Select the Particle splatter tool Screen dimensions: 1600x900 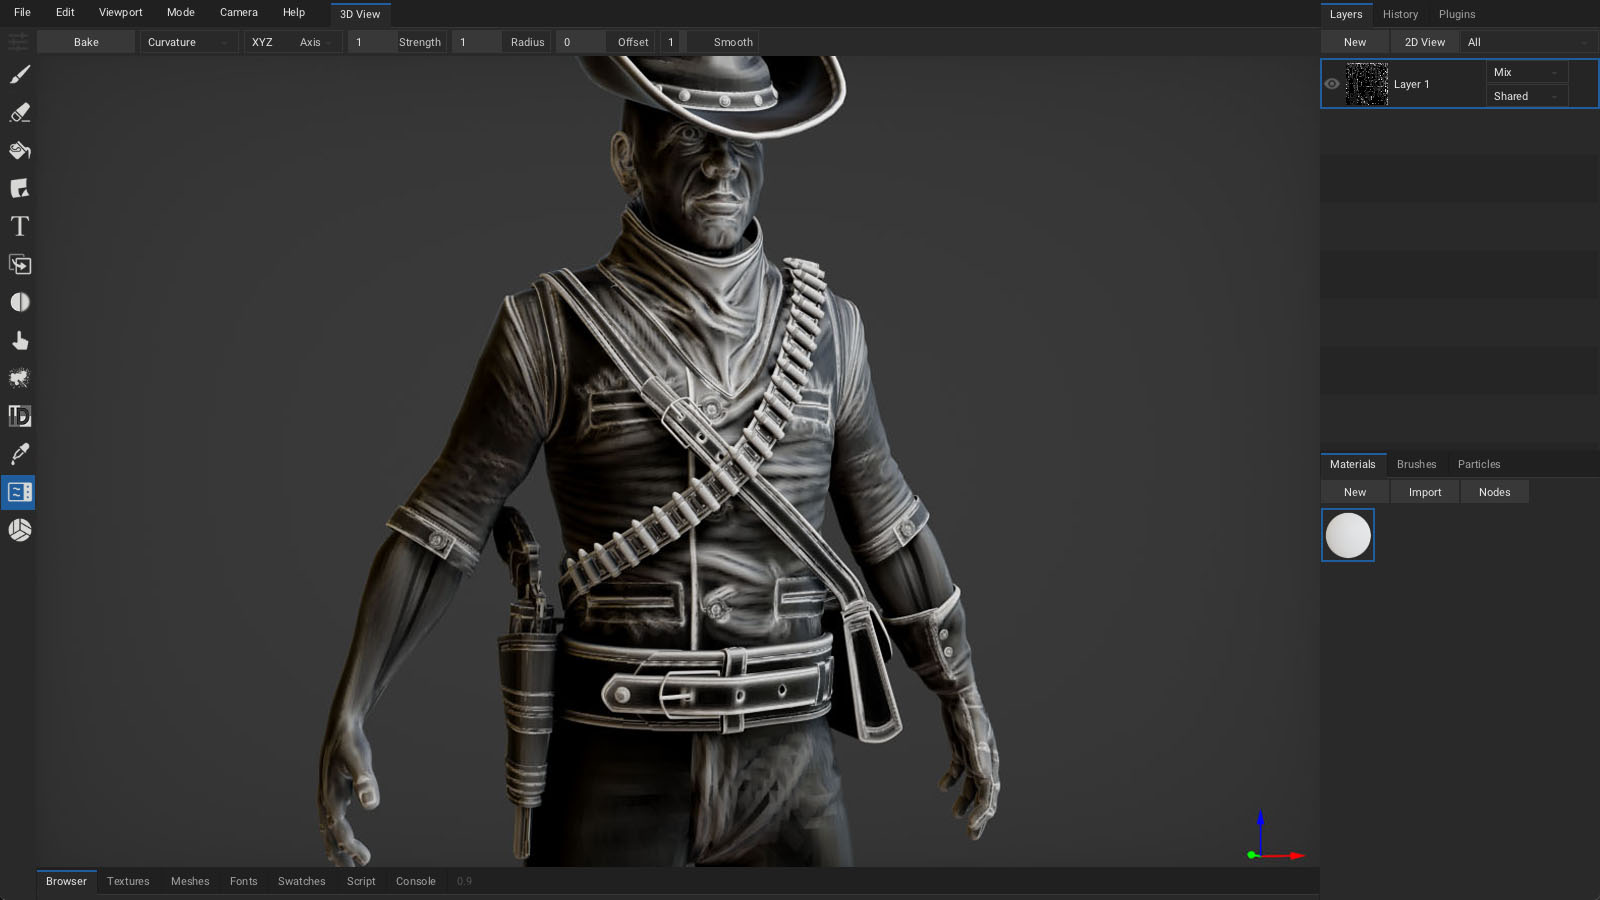pyautogui.click(x=20, y=379)
